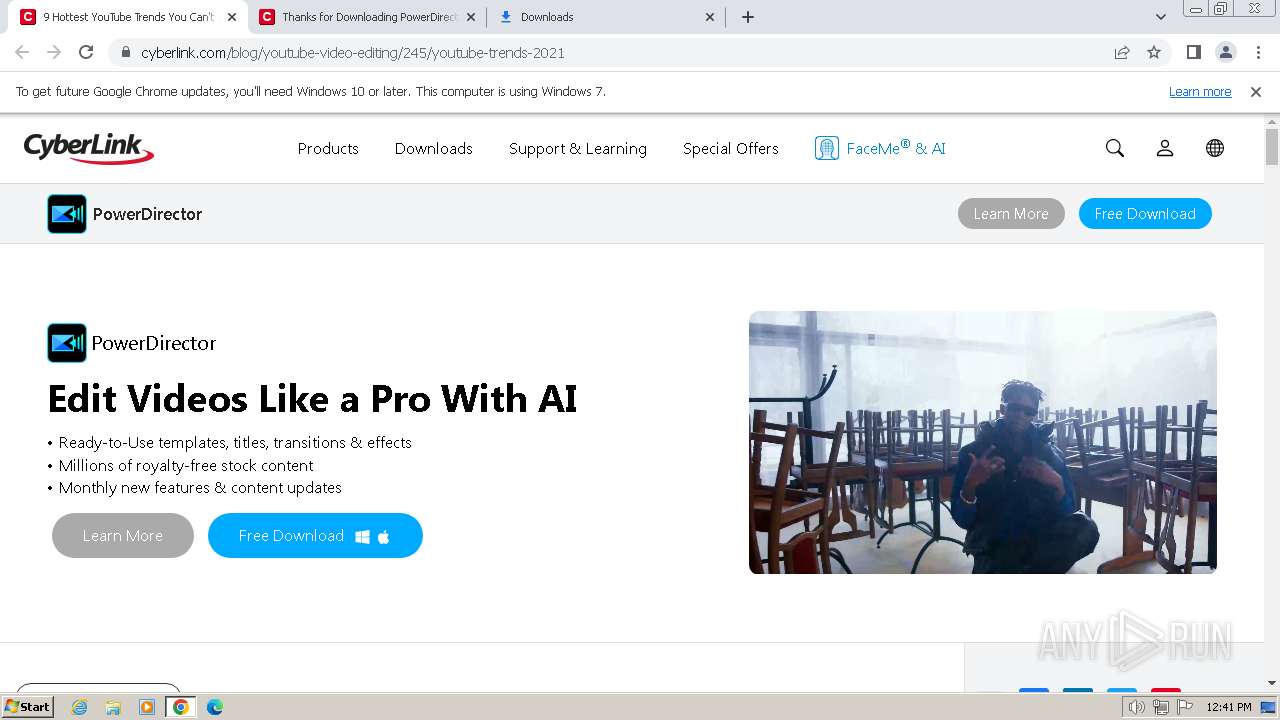Open the Support & Learning menu
The image size is (1280, 720).
coord(578,148)
